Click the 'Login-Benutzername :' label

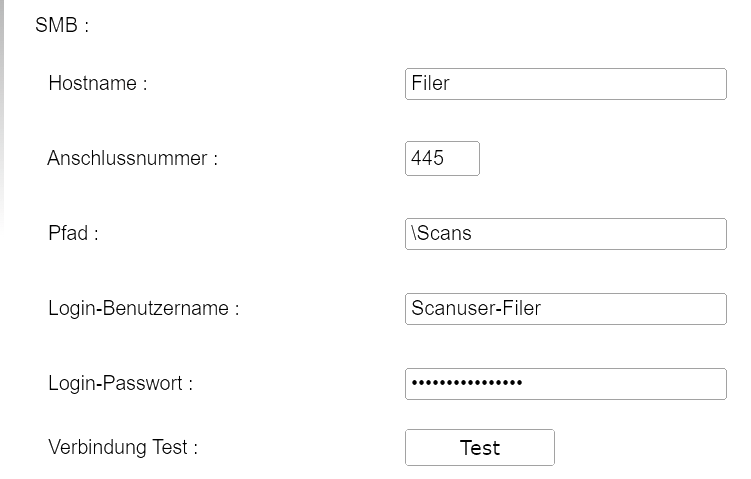coord(143,309)
